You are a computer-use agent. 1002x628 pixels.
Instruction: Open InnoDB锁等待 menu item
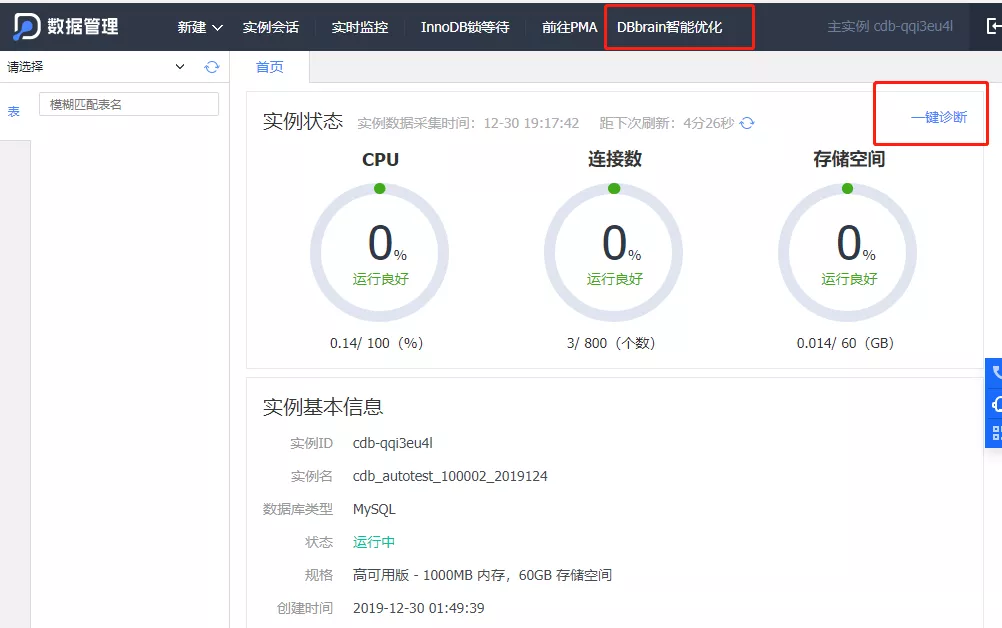tap(465, 27)
